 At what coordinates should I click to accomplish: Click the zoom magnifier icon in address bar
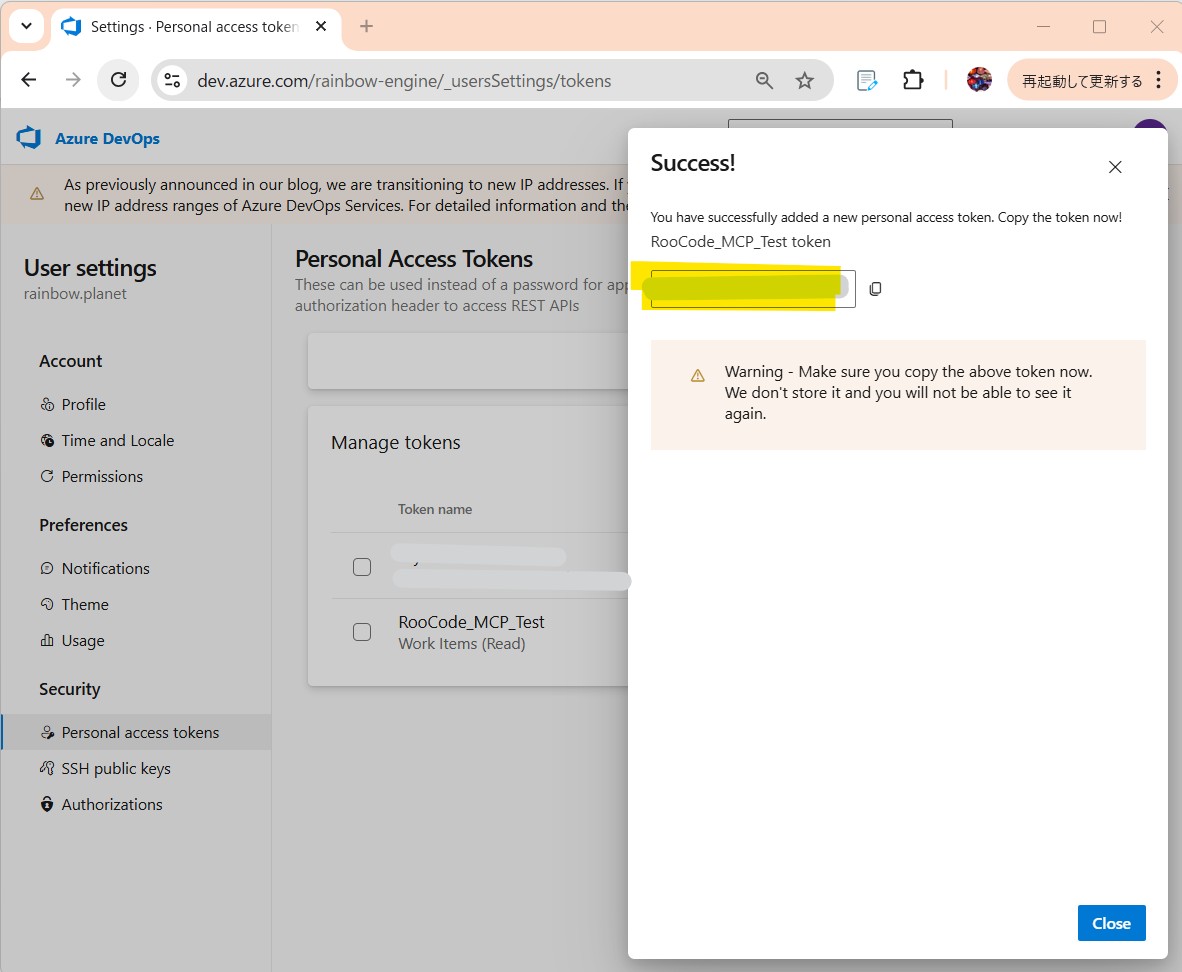click(764, 81)
